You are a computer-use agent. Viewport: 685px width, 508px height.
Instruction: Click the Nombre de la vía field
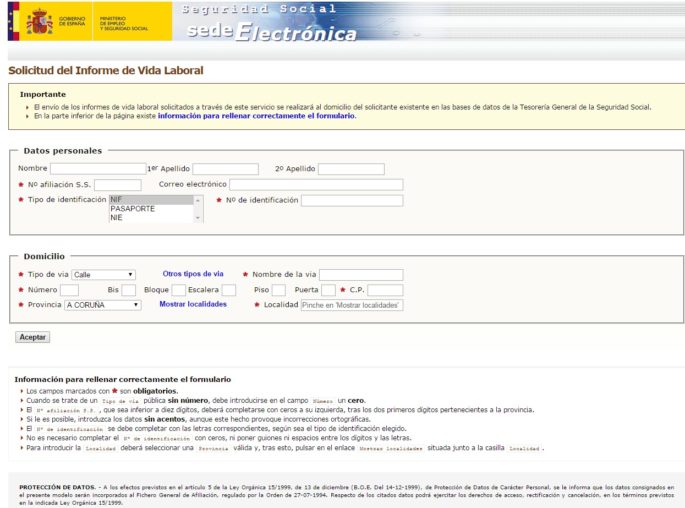click(x=361, y=274)
